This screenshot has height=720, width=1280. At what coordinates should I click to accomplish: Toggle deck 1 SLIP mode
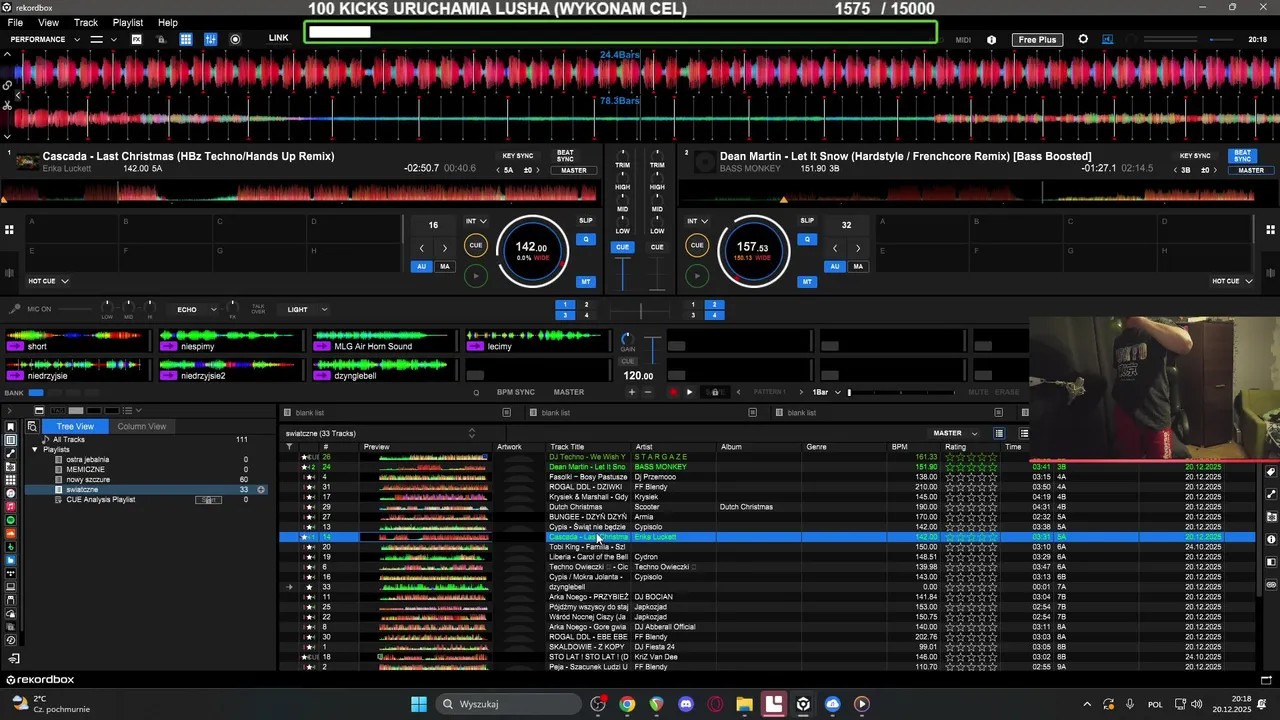point(586,221)
